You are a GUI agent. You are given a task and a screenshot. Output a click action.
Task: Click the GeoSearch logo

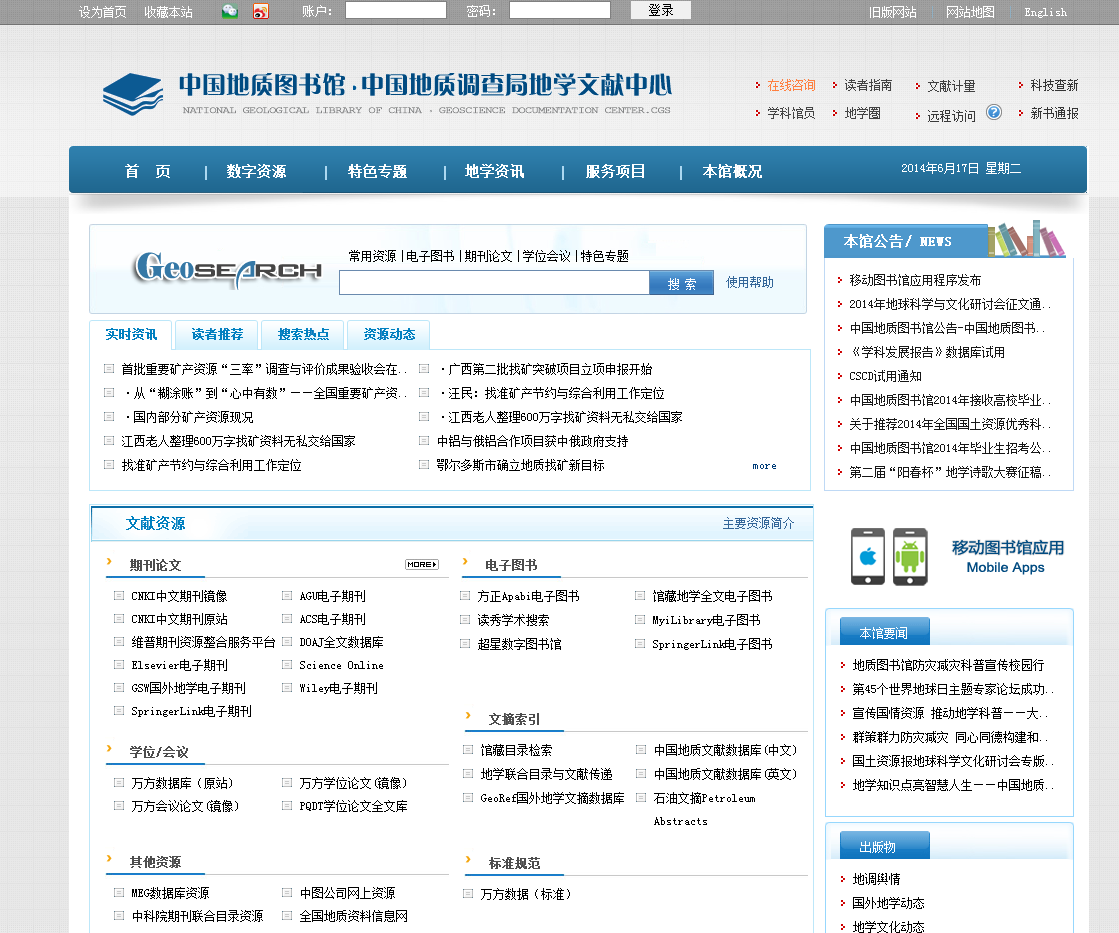coord(228,269)
